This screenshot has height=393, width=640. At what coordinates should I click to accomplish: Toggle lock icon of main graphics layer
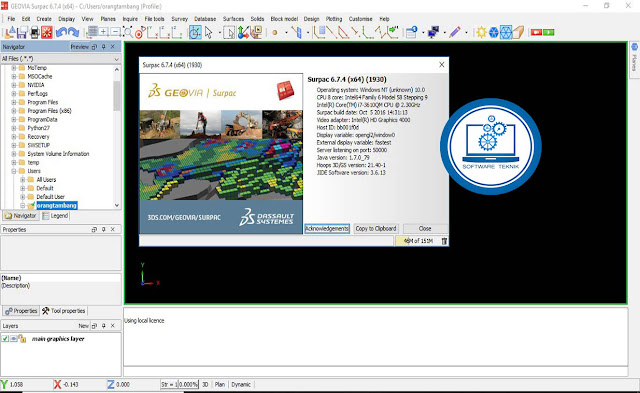click(22, 339)
